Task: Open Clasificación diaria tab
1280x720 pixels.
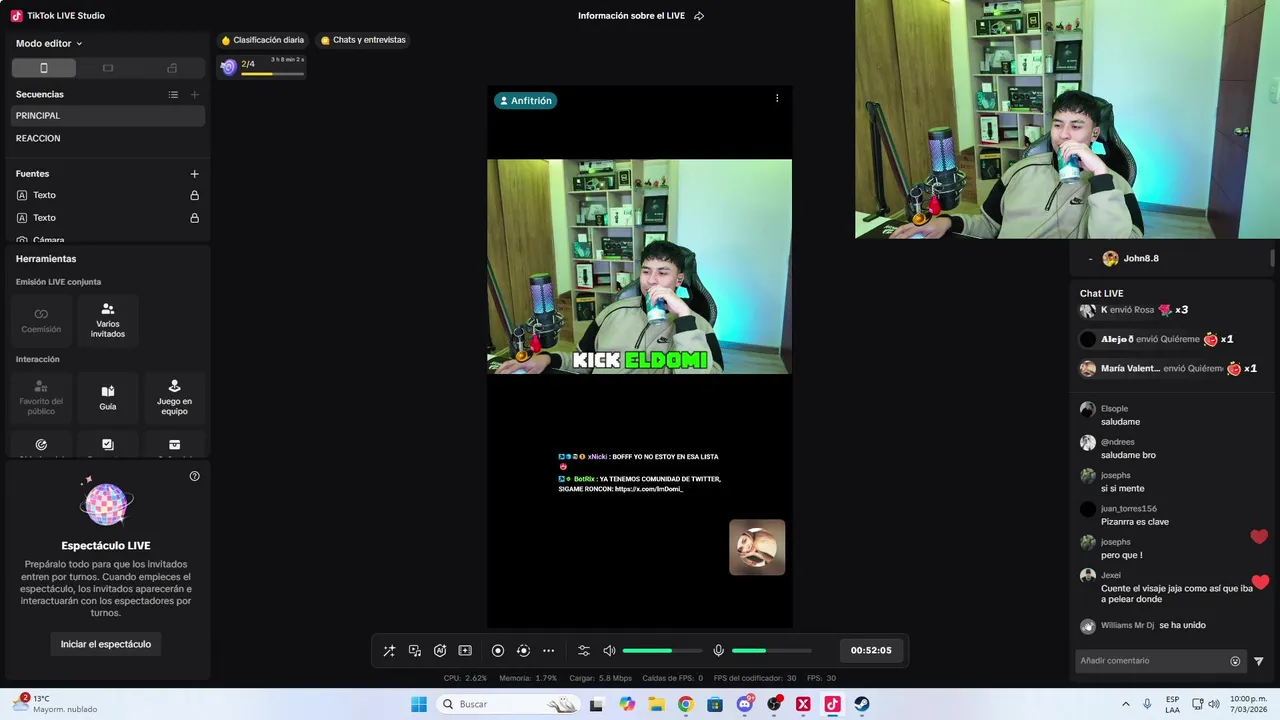Action: 262,40
